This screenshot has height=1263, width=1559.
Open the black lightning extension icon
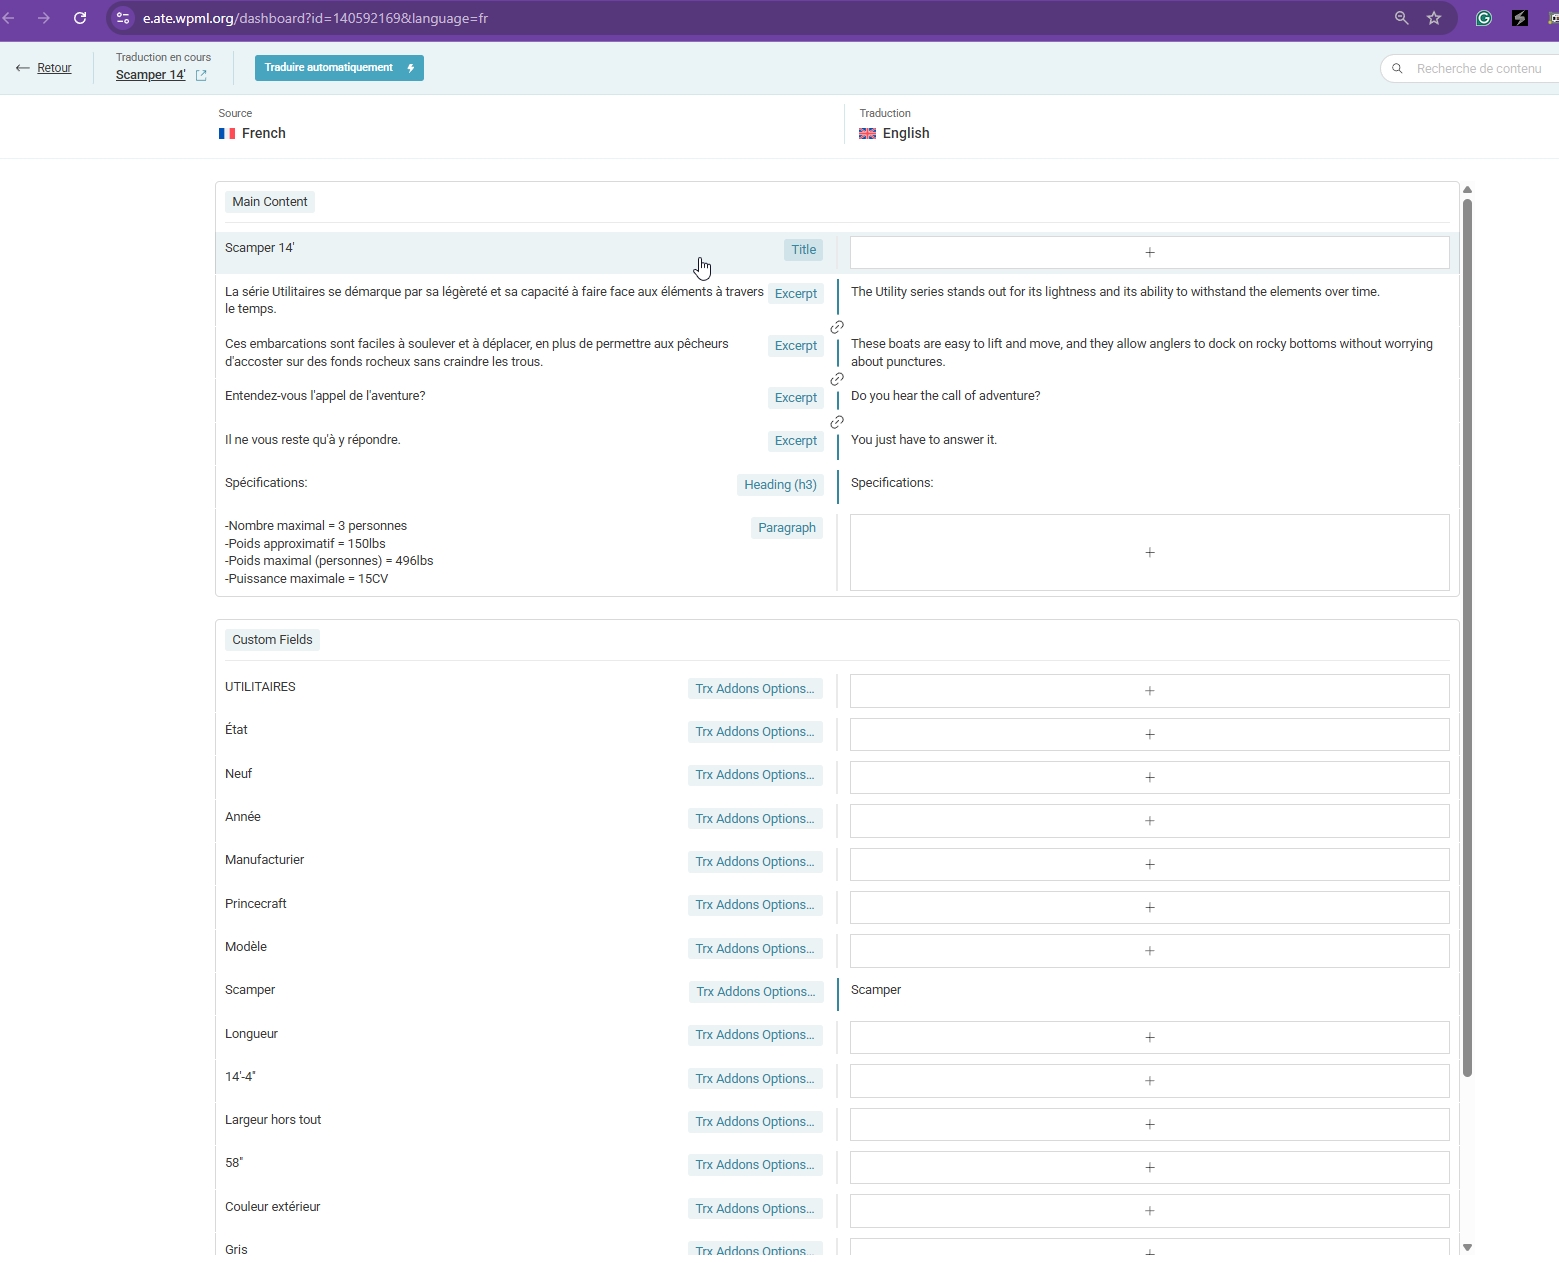coord(1520,18)
